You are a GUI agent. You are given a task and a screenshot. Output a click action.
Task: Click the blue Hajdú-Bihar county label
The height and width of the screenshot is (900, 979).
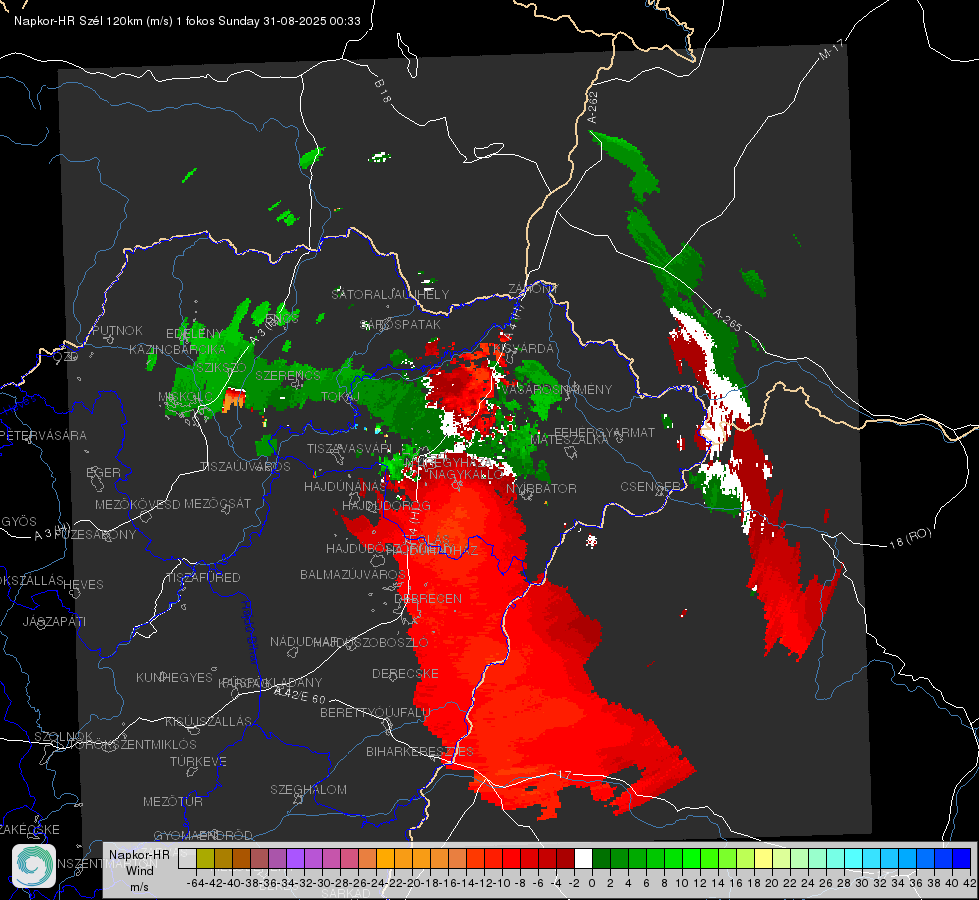click(x=250, y=631)
